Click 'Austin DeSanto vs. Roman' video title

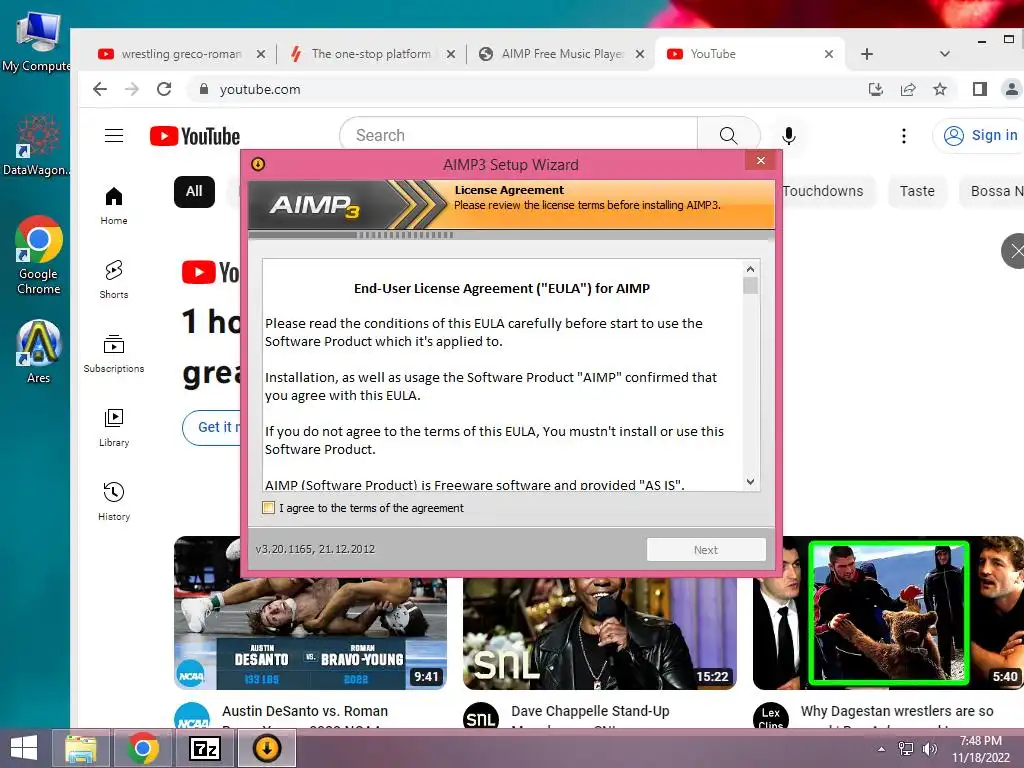pyautogui.click(x=305, y=711)
